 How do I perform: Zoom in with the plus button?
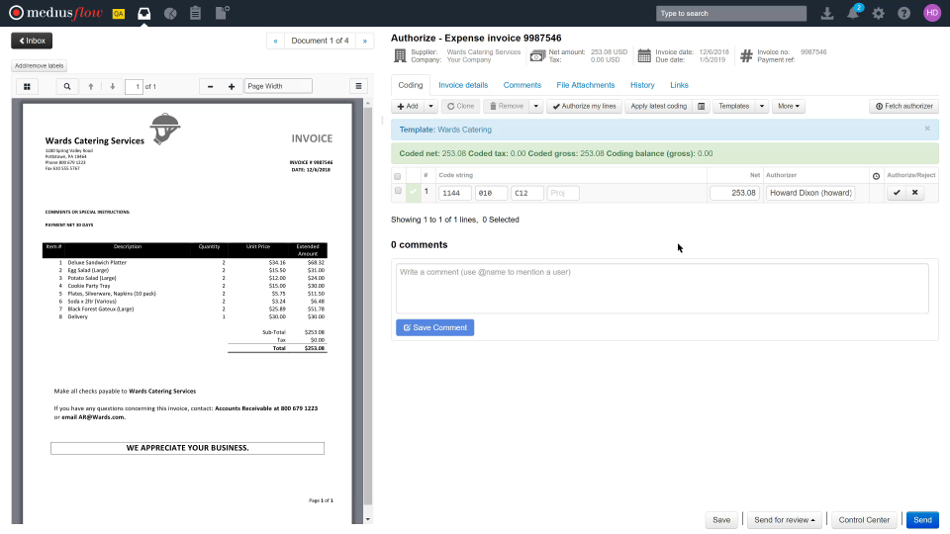pos(231,87)
